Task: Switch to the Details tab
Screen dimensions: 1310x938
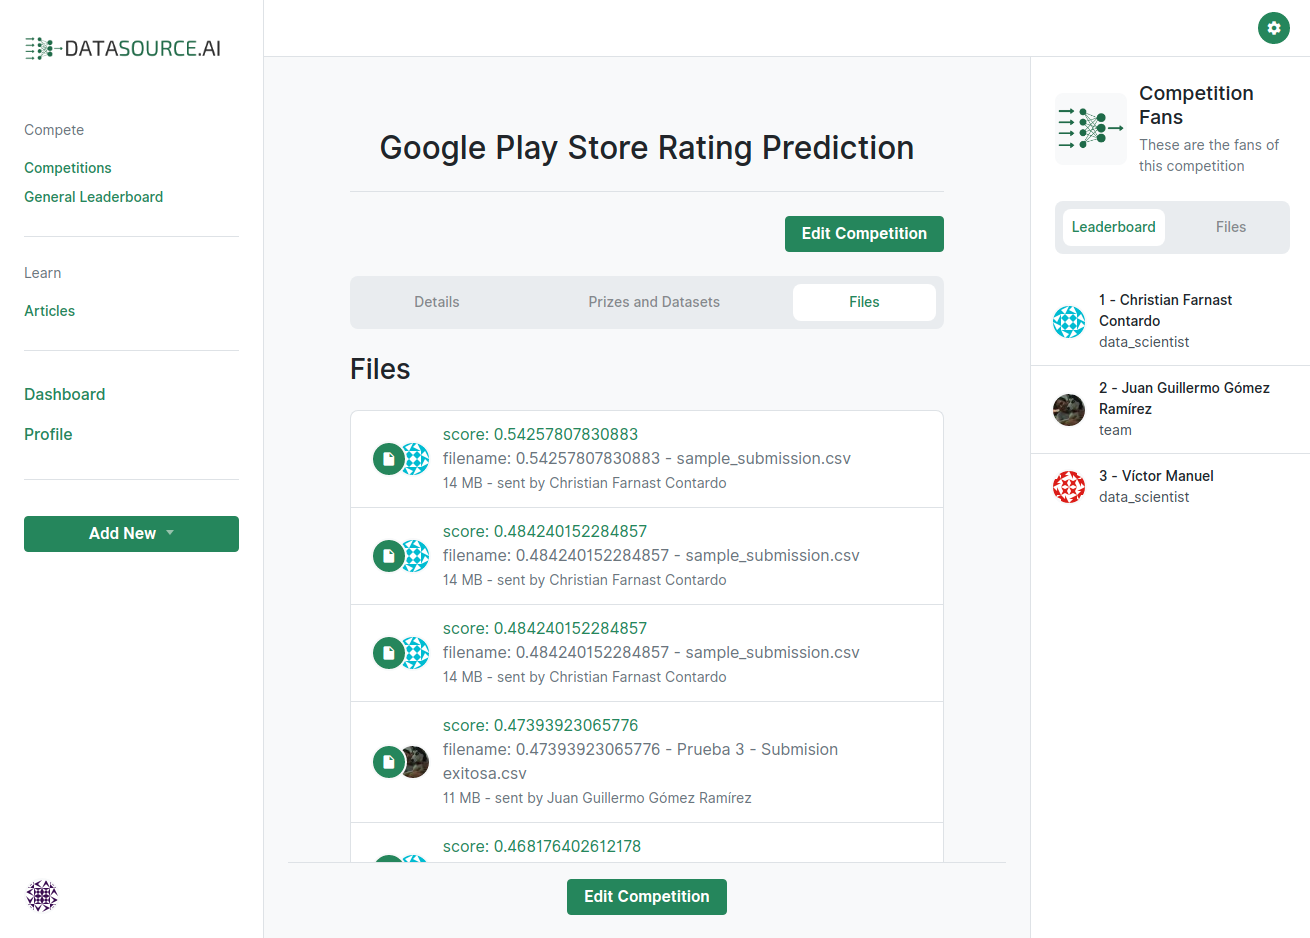Action: click(x=437, y=302)
